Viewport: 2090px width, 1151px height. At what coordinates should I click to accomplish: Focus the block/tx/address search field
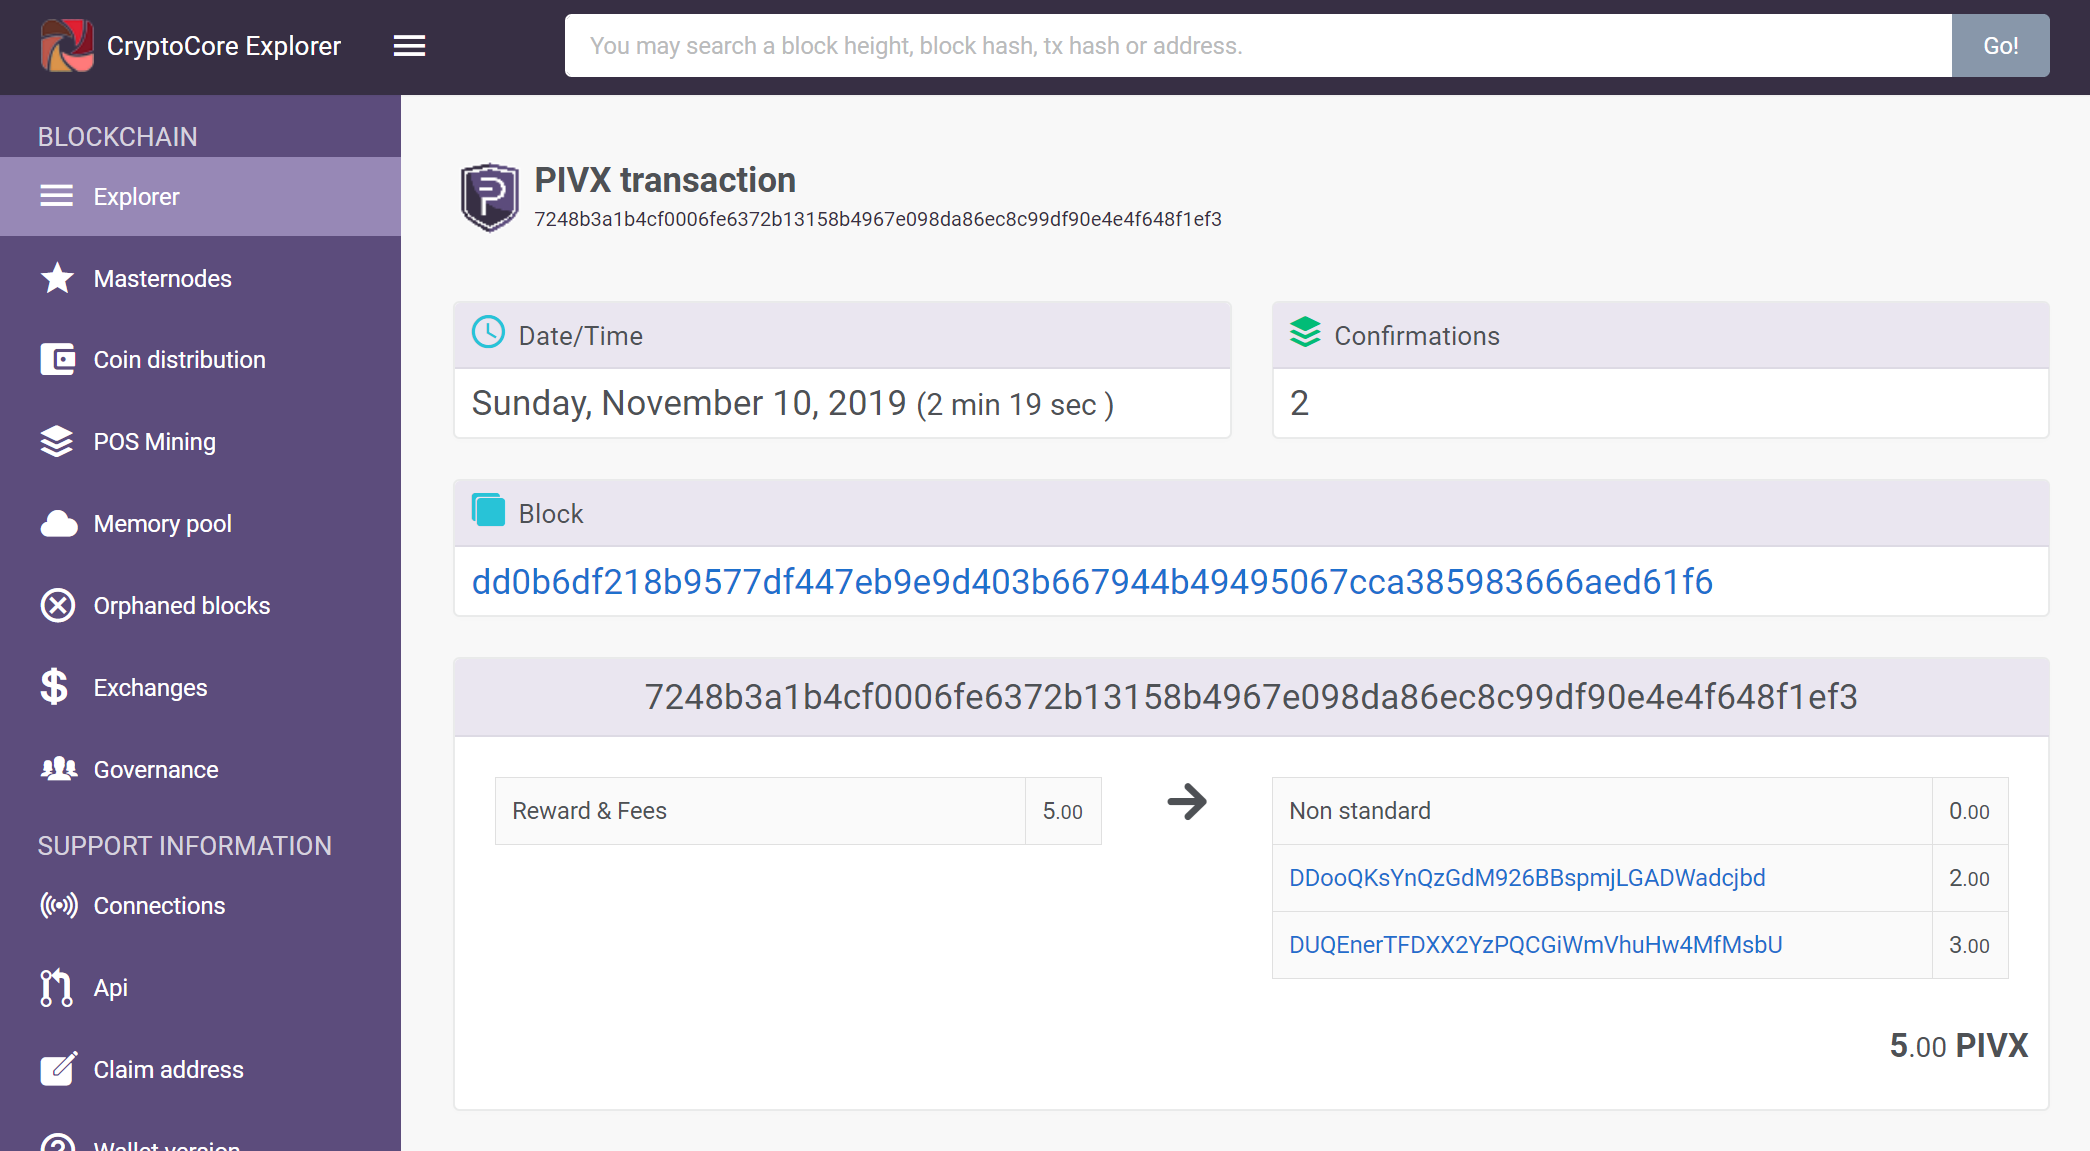click(1258, 46)
